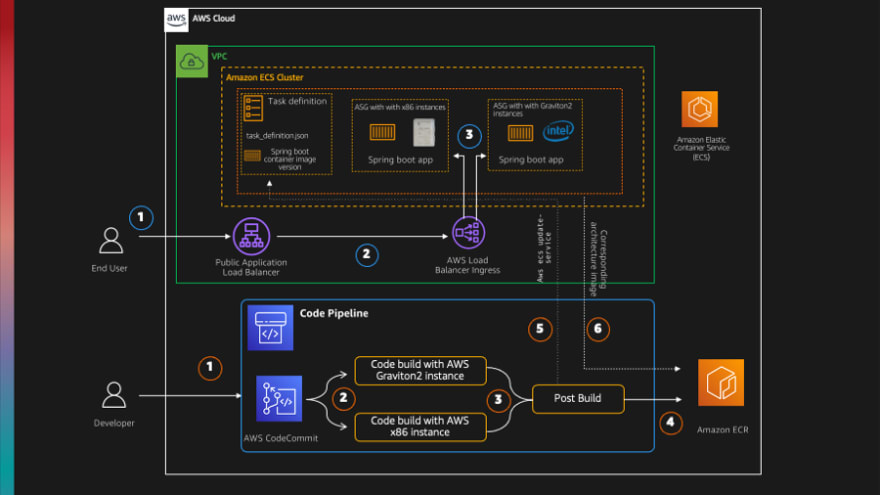Click the Amazon ECS Cluster heading
The image size is (880, 495).
click(264, 77)
